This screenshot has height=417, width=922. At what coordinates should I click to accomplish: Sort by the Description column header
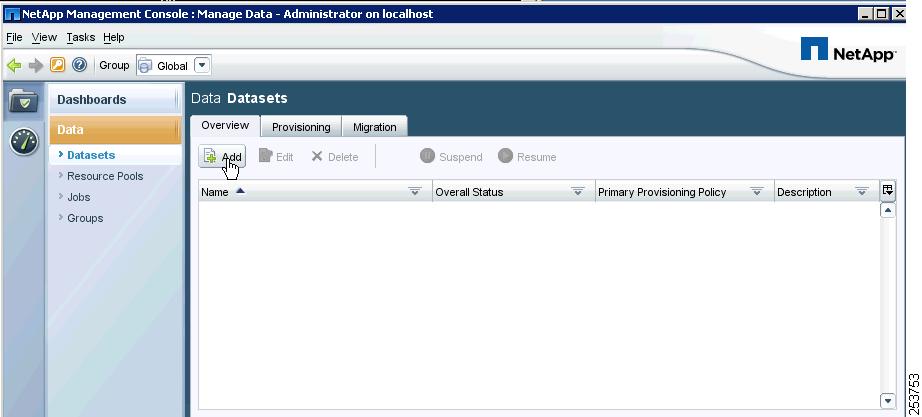(827, 192)
